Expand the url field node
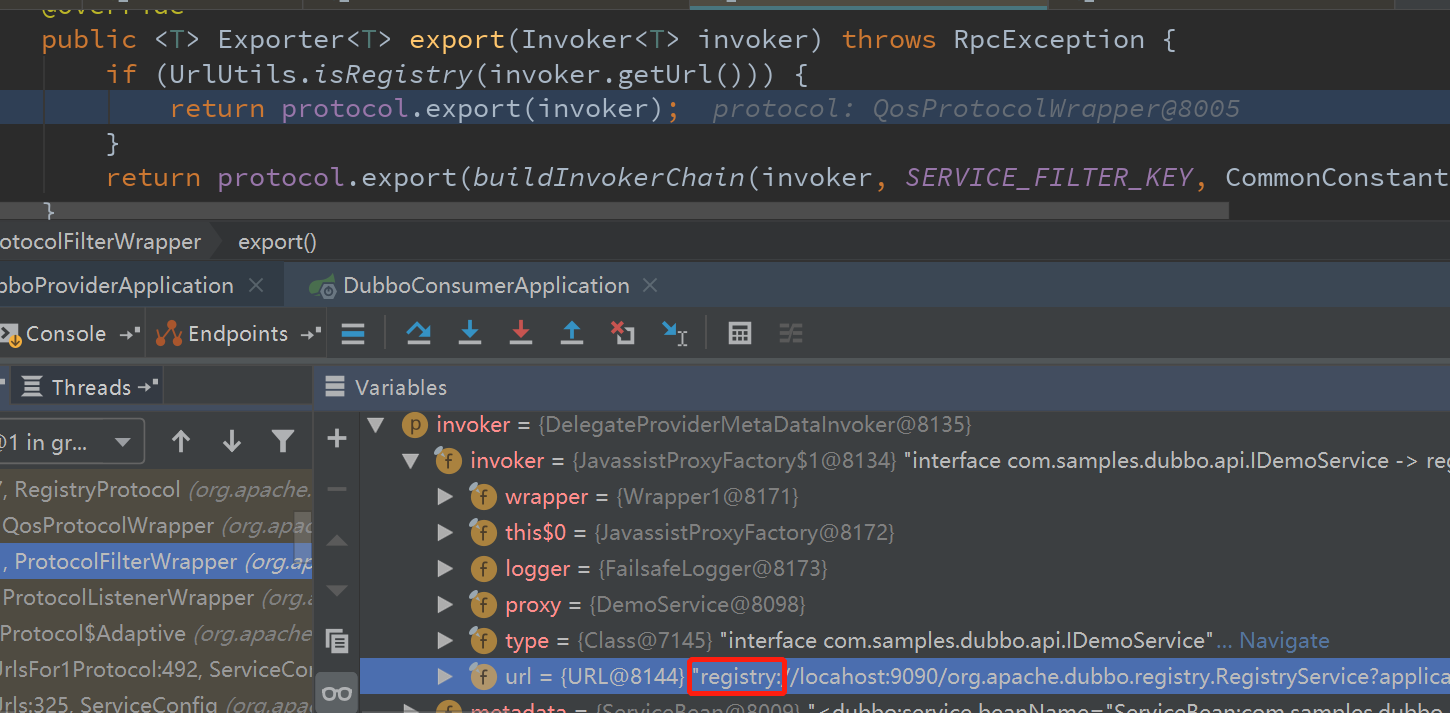Viewport: 1450px width, 713px height. click(x=445, y=677)
